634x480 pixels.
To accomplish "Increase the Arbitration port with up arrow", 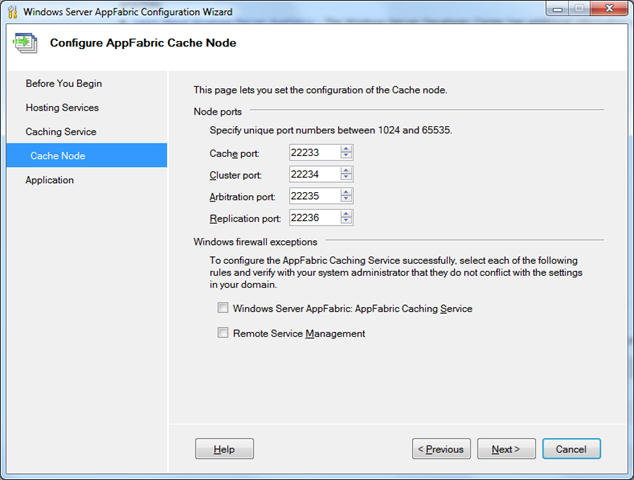I will 346,192.
